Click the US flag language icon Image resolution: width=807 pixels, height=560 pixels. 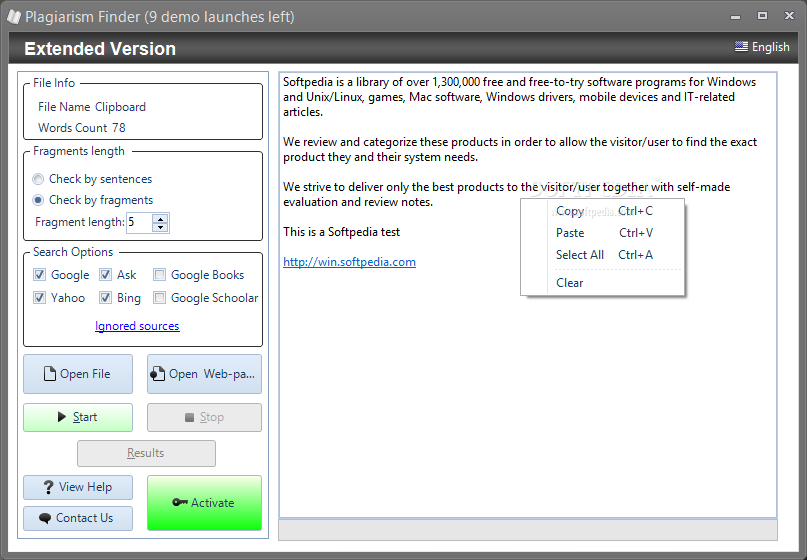point(741,47)
